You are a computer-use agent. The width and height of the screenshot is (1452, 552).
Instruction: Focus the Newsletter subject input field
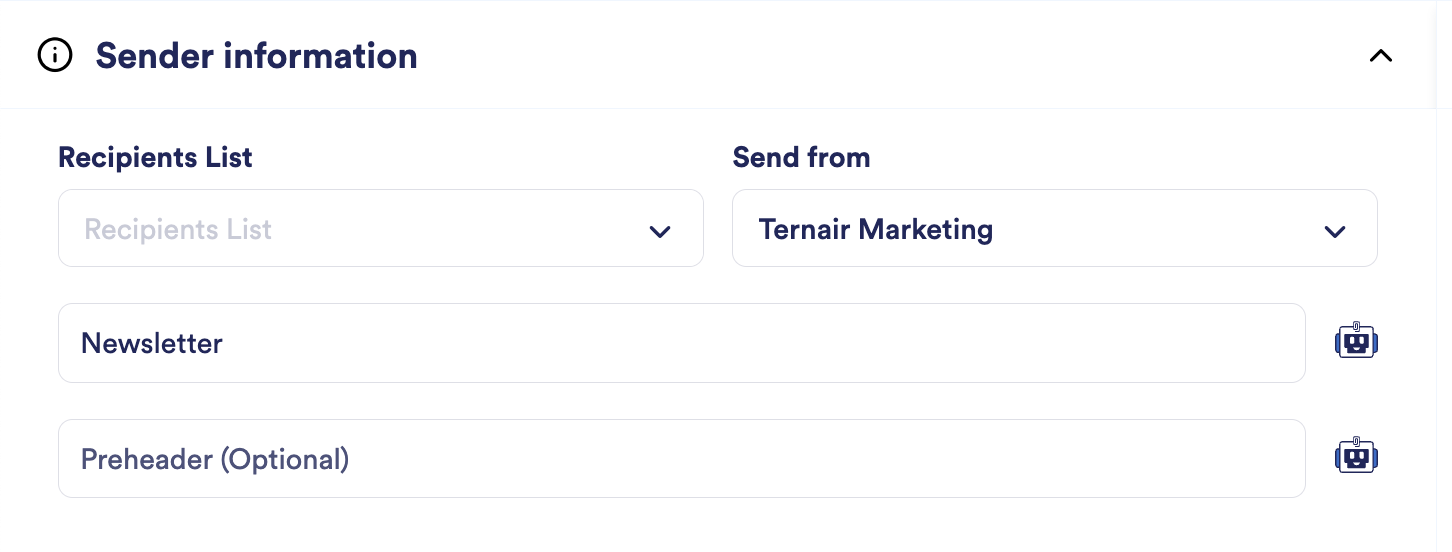click(x=680, y=343)
